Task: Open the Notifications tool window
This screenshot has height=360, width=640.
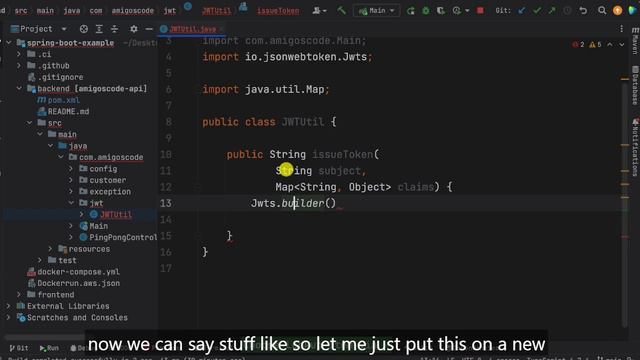Action: [x=635, y=147]
